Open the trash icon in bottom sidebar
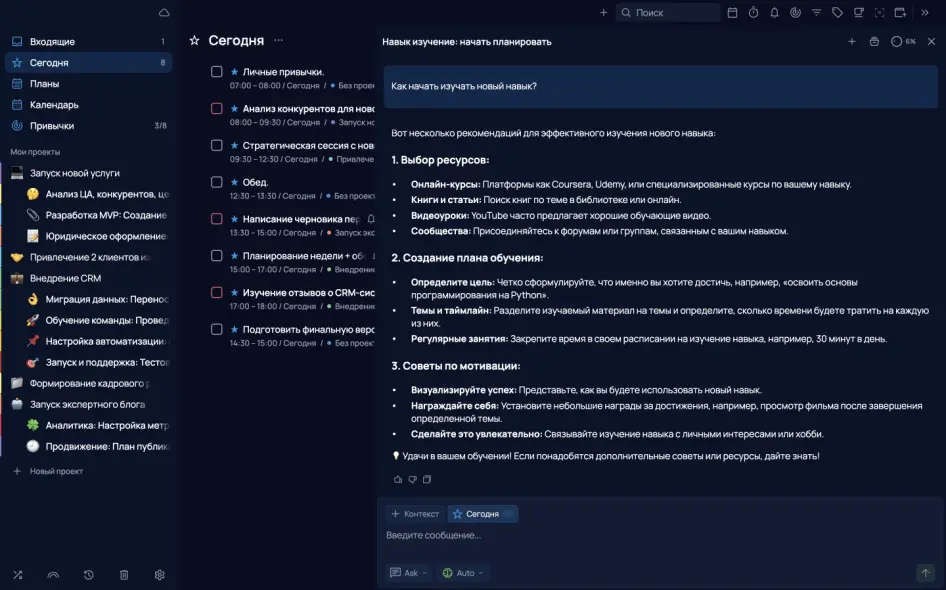Viewport: 946px width, 590px height. point(124,575)
